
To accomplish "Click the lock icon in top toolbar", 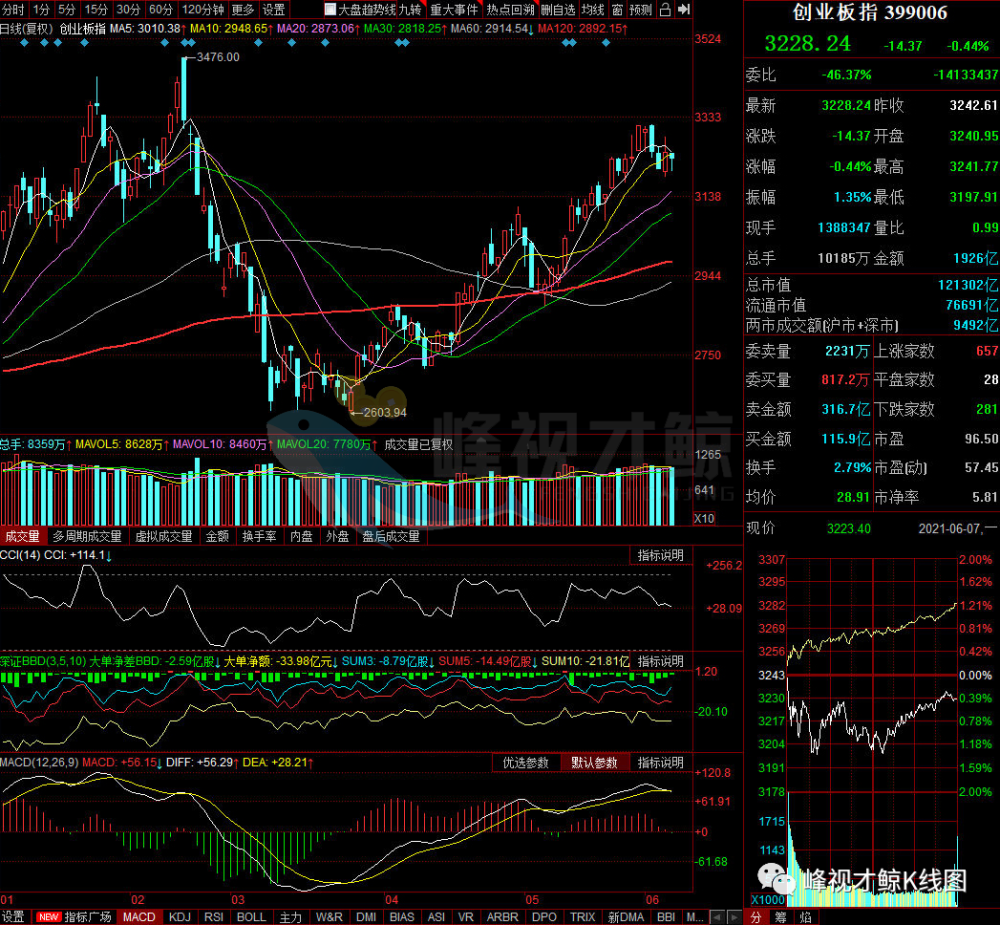I will (665, 10).
